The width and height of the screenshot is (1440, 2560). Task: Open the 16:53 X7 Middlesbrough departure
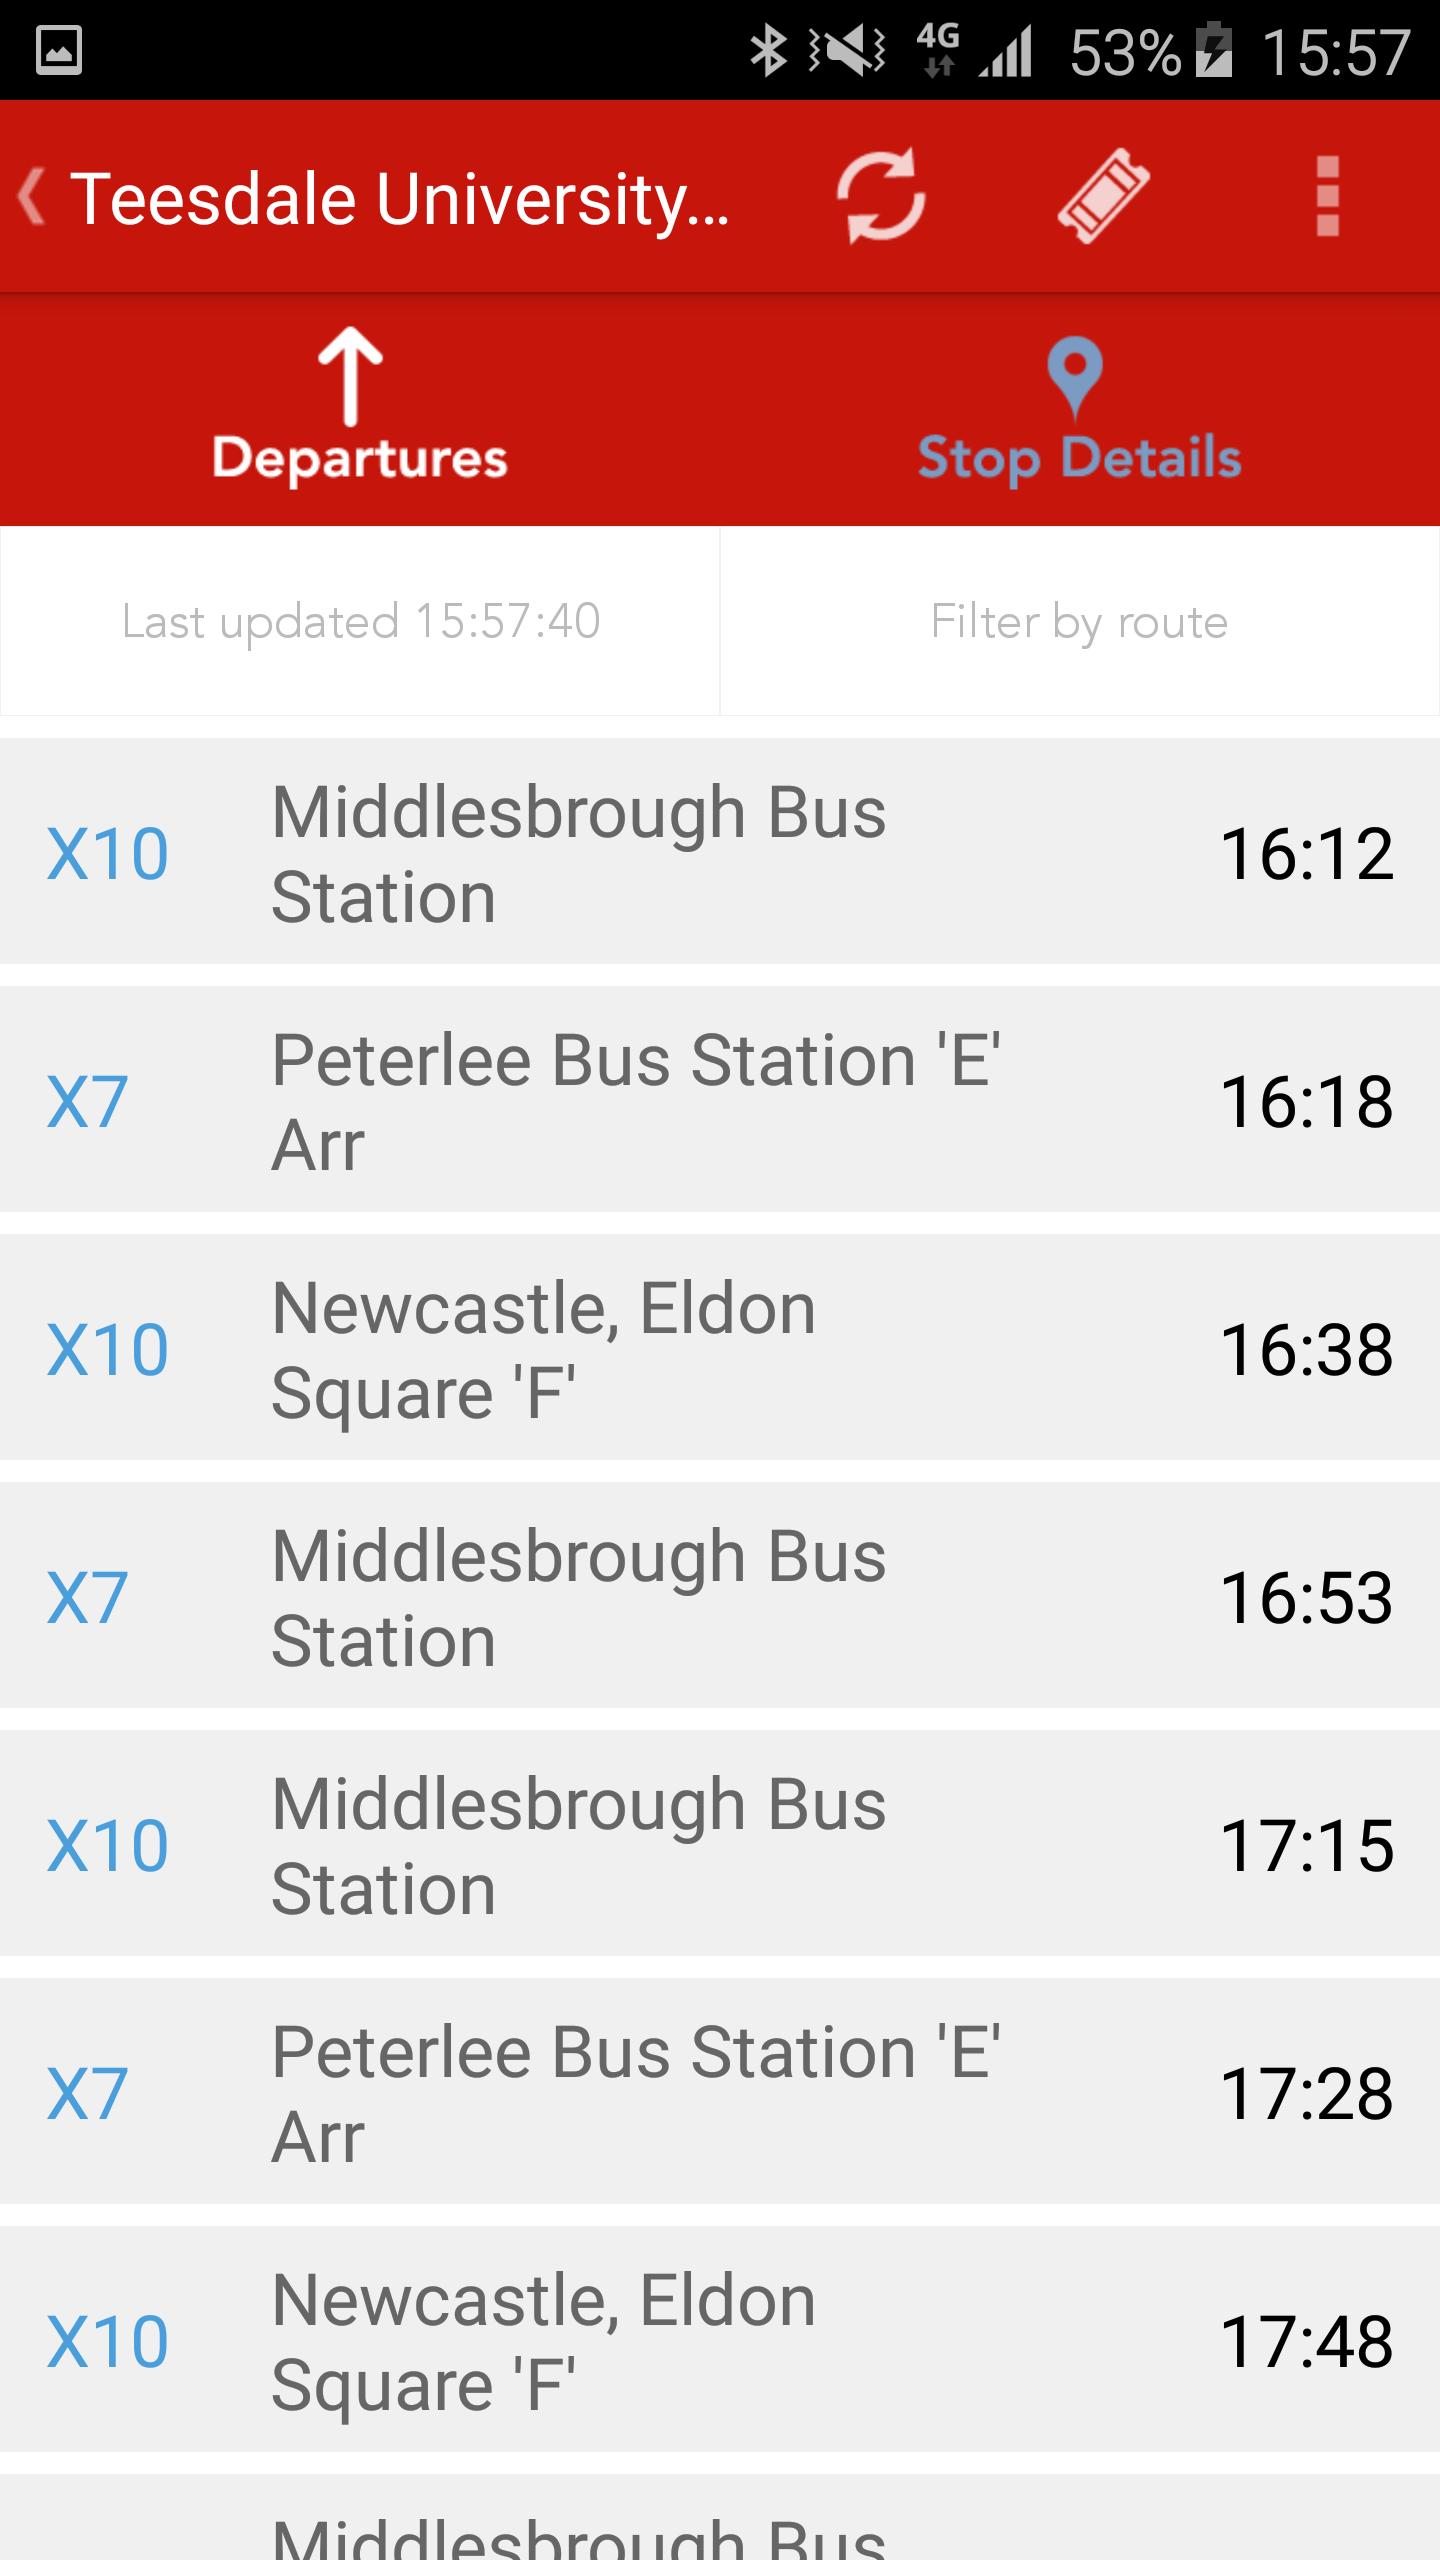click(x=720, y=1596)
